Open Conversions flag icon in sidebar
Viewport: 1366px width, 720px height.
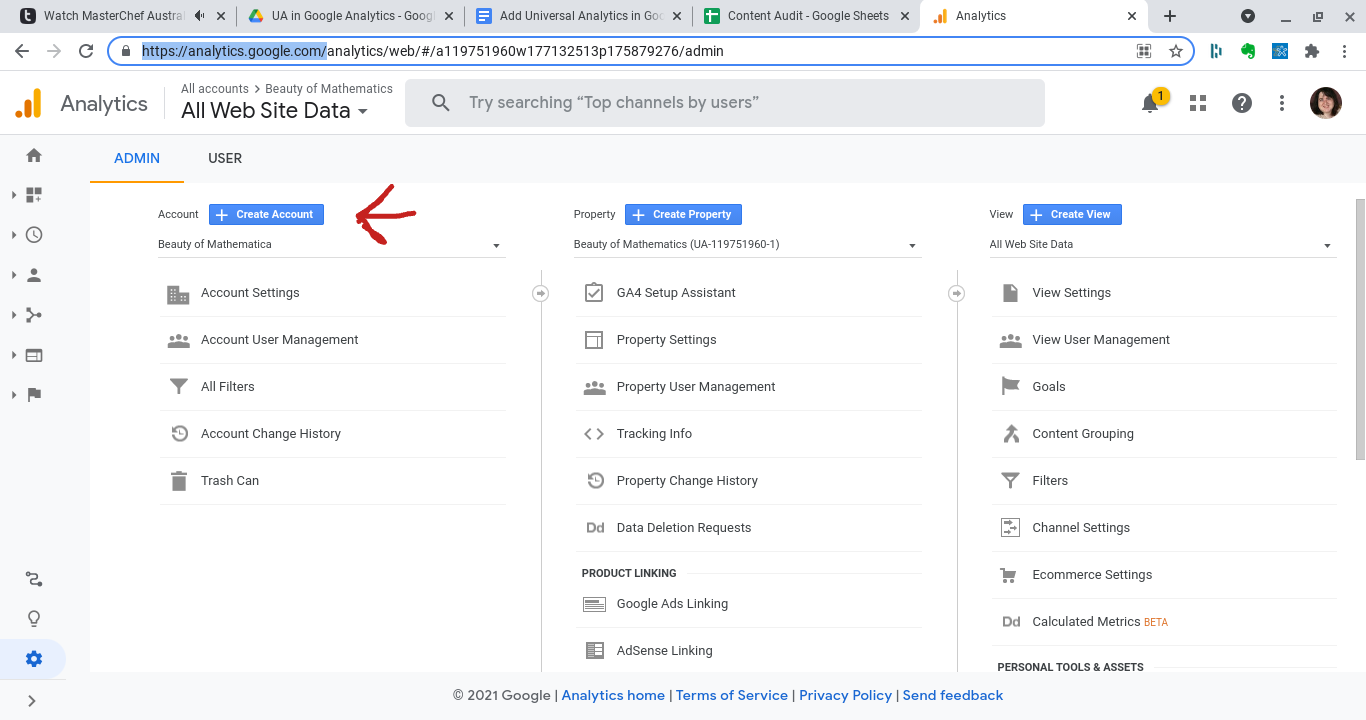[34, 395]
